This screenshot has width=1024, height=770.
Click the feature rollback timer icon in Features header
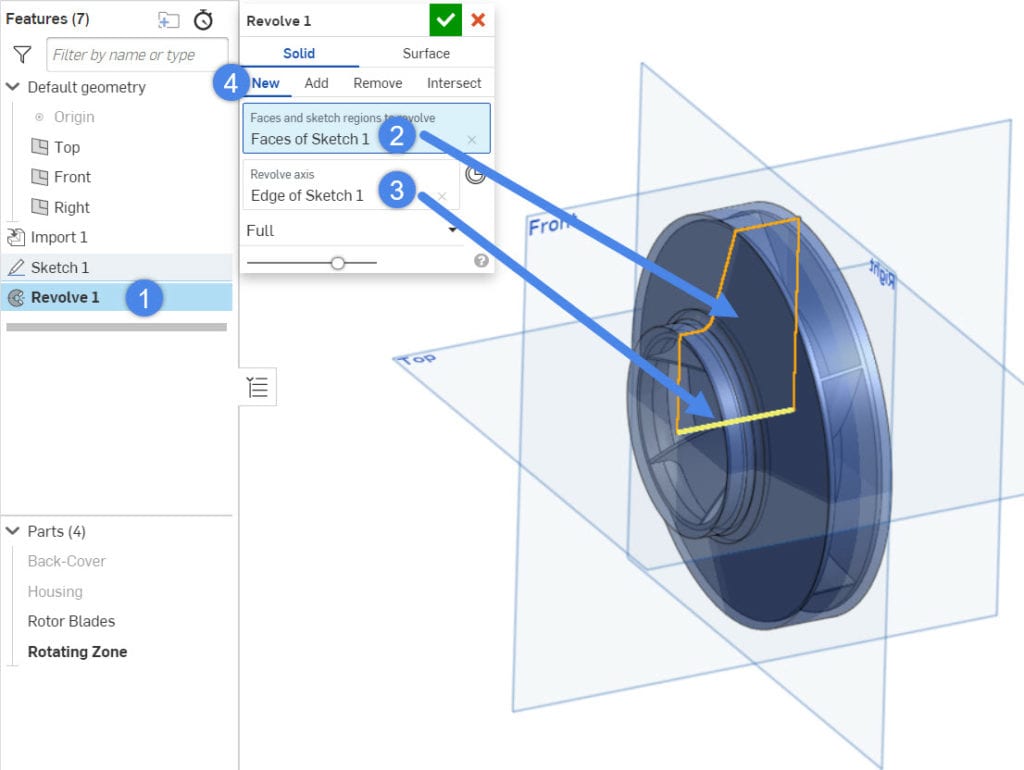pyautogui.click(x=202, y=19)
